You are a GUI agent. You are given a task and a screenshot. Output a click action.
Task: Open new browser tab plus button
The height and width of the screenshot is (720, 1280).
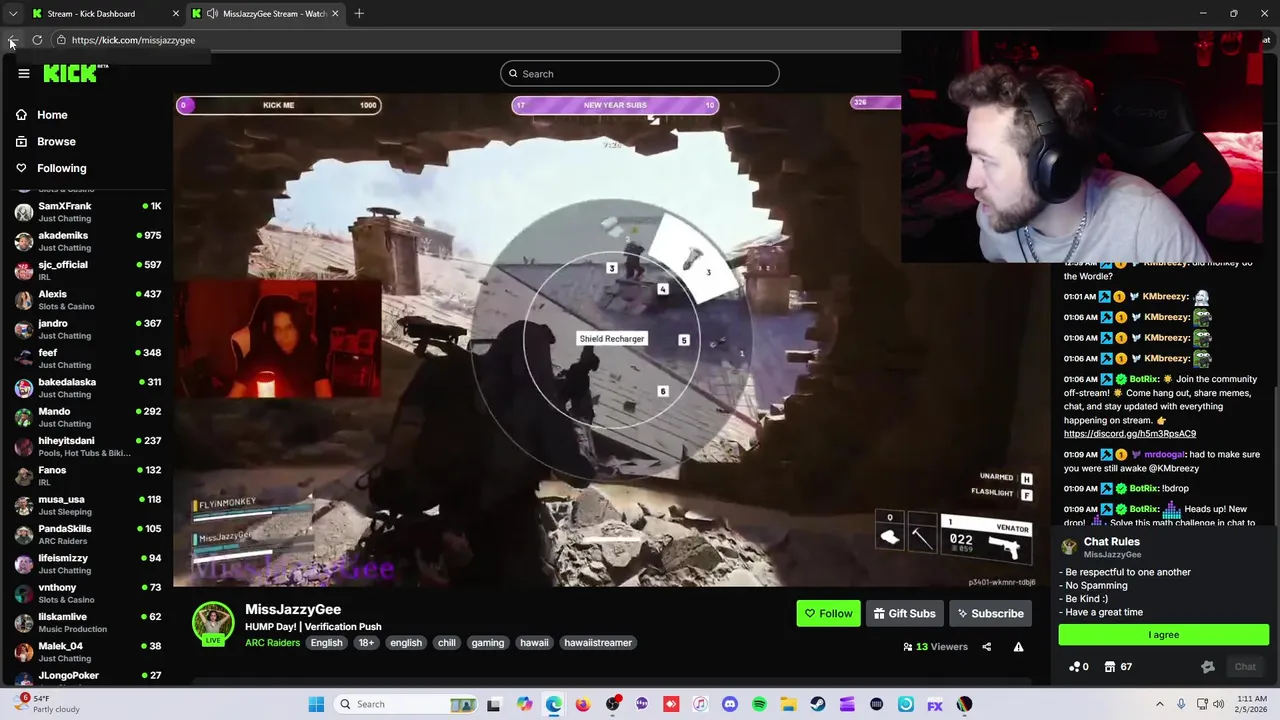(359, 13)
